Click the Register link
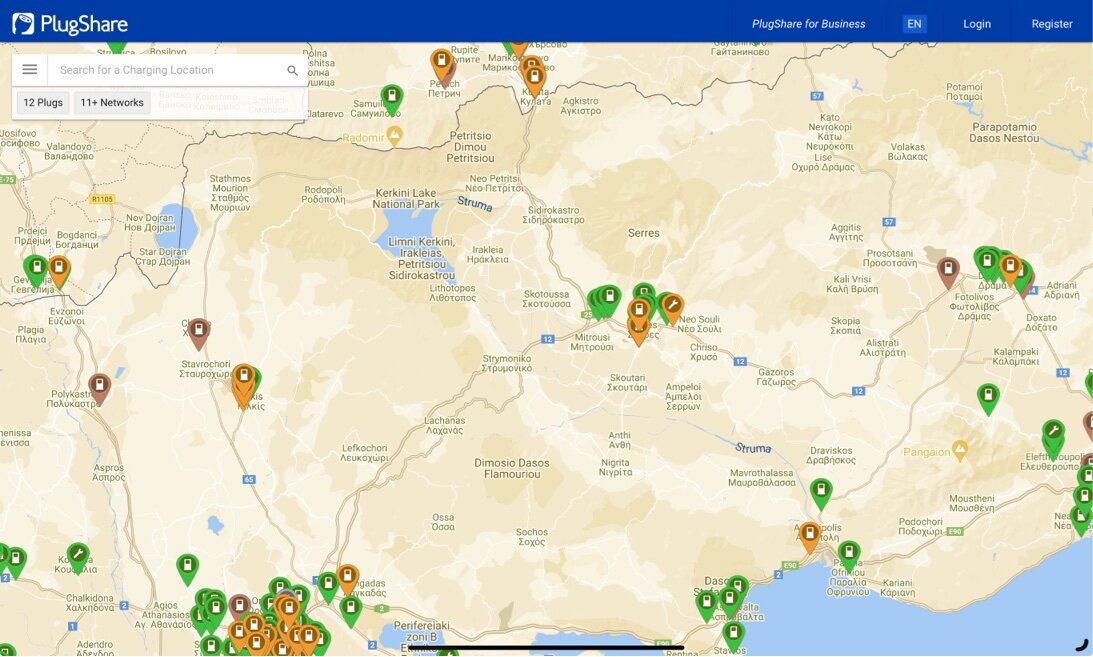 click(x=1052, y=24)
